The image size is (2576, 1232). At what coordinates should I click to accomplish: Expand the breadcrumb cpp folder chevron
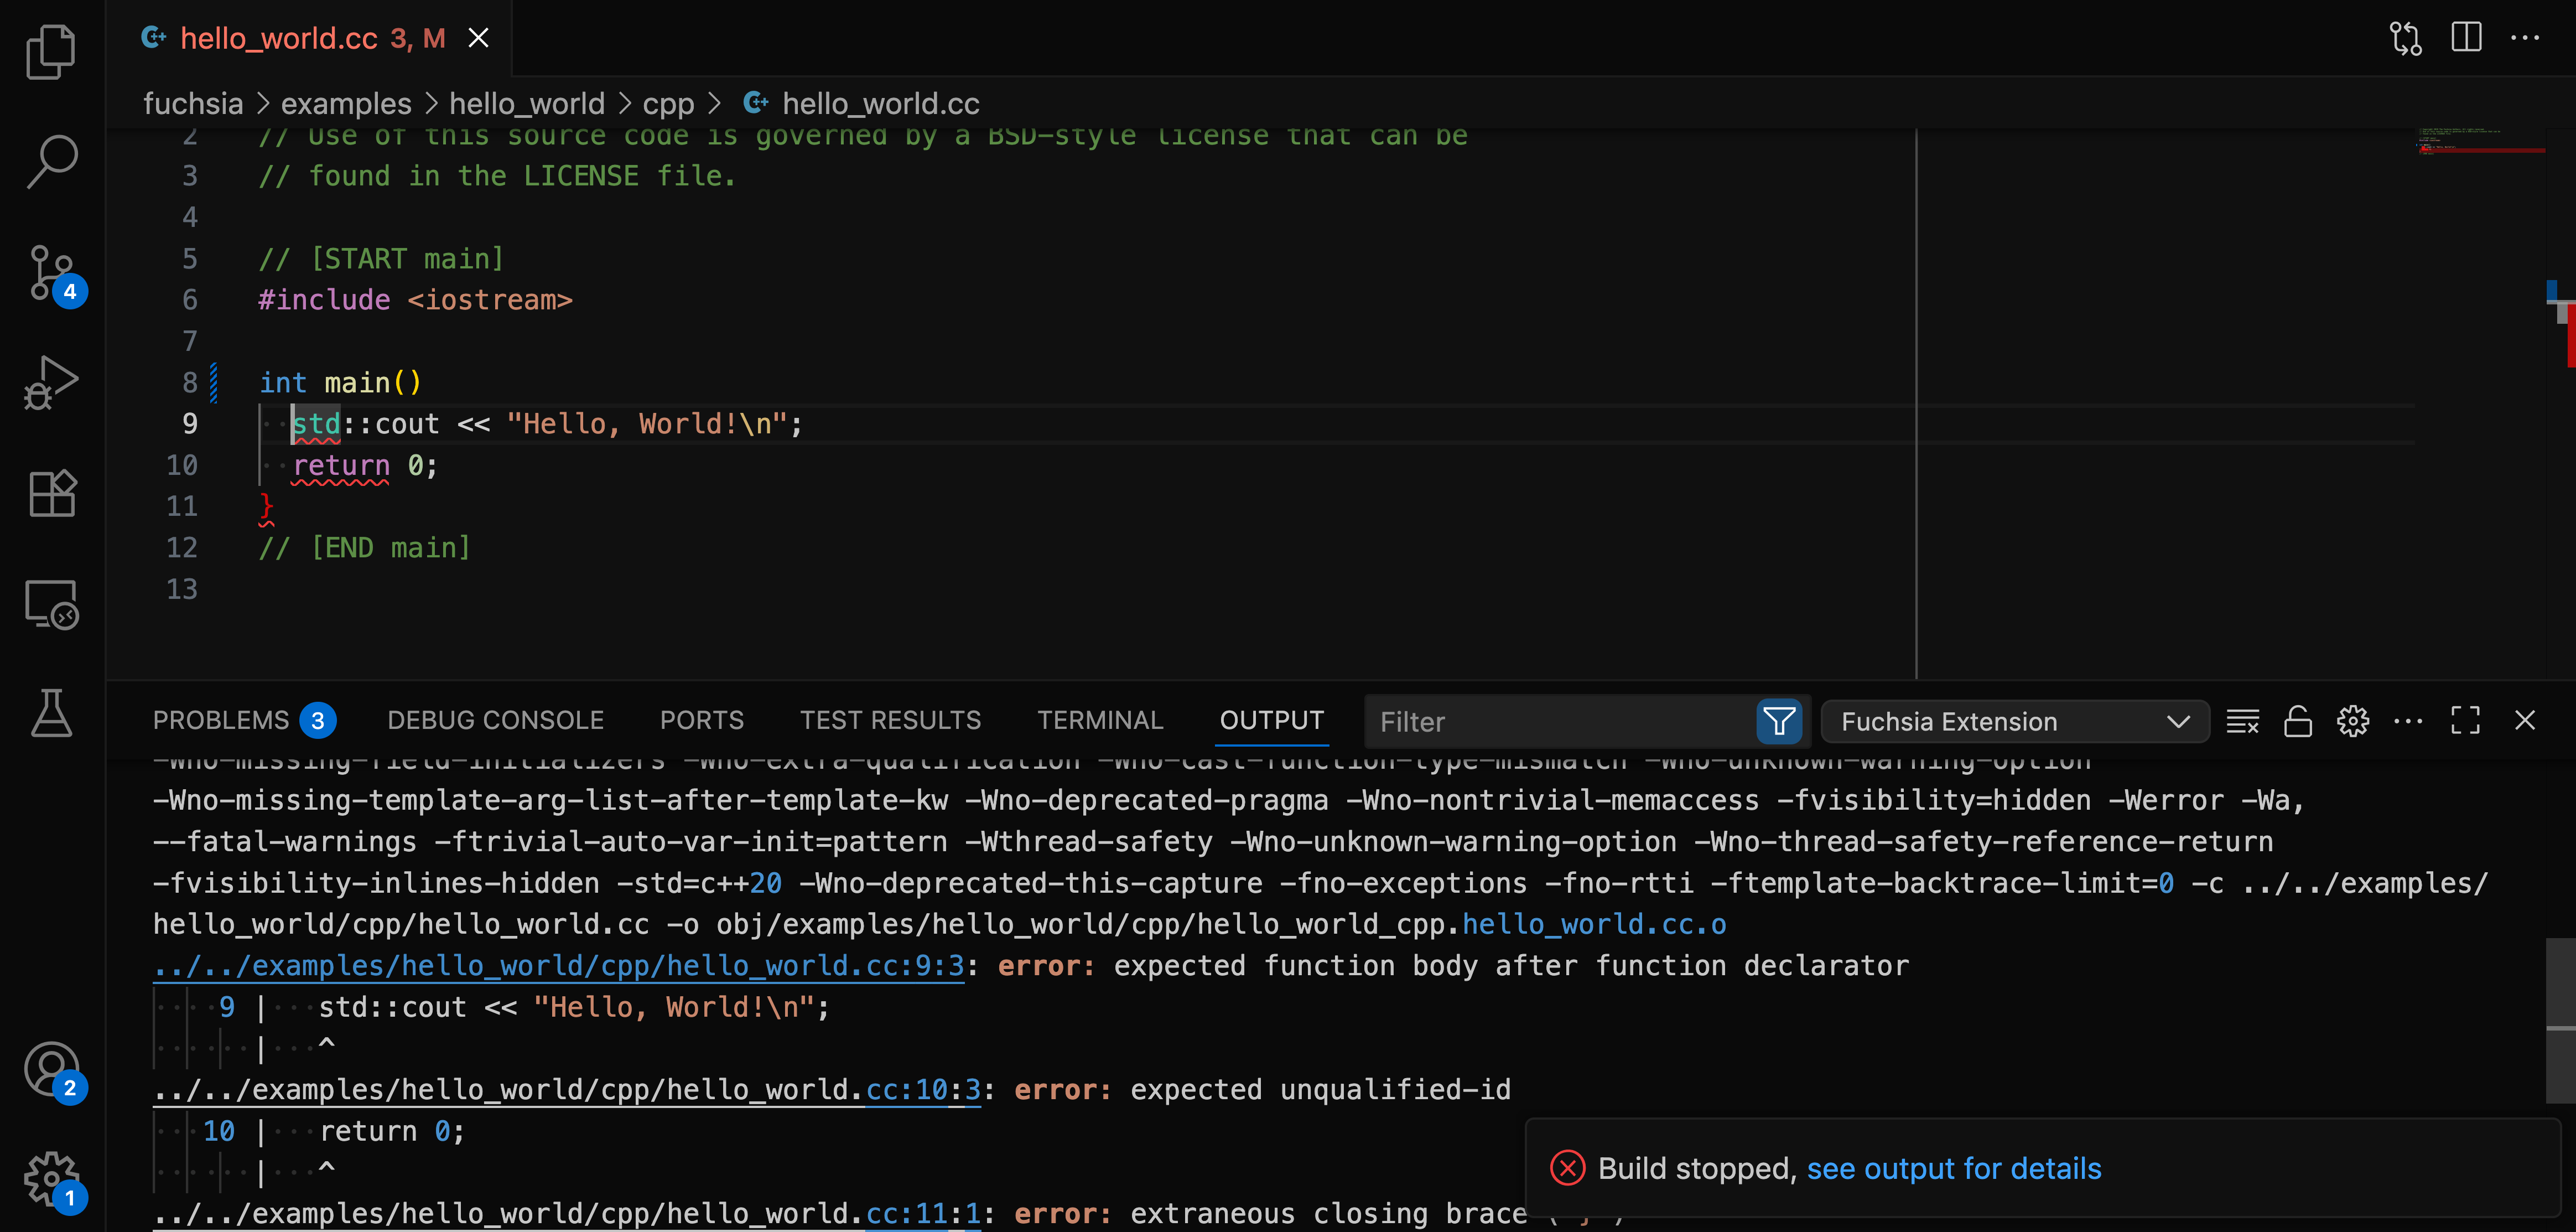click(715, 103)
